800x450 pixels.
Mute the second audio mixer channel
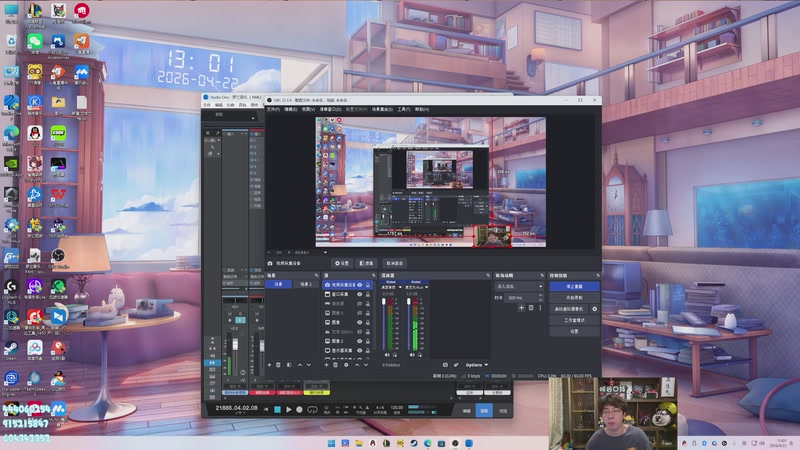[412, 355]
